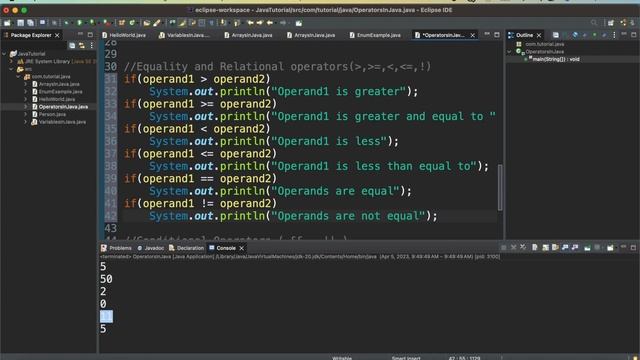
Task: Toggle Hide Static Members in Outline toolbar
Action: click(x=585, y=35)
